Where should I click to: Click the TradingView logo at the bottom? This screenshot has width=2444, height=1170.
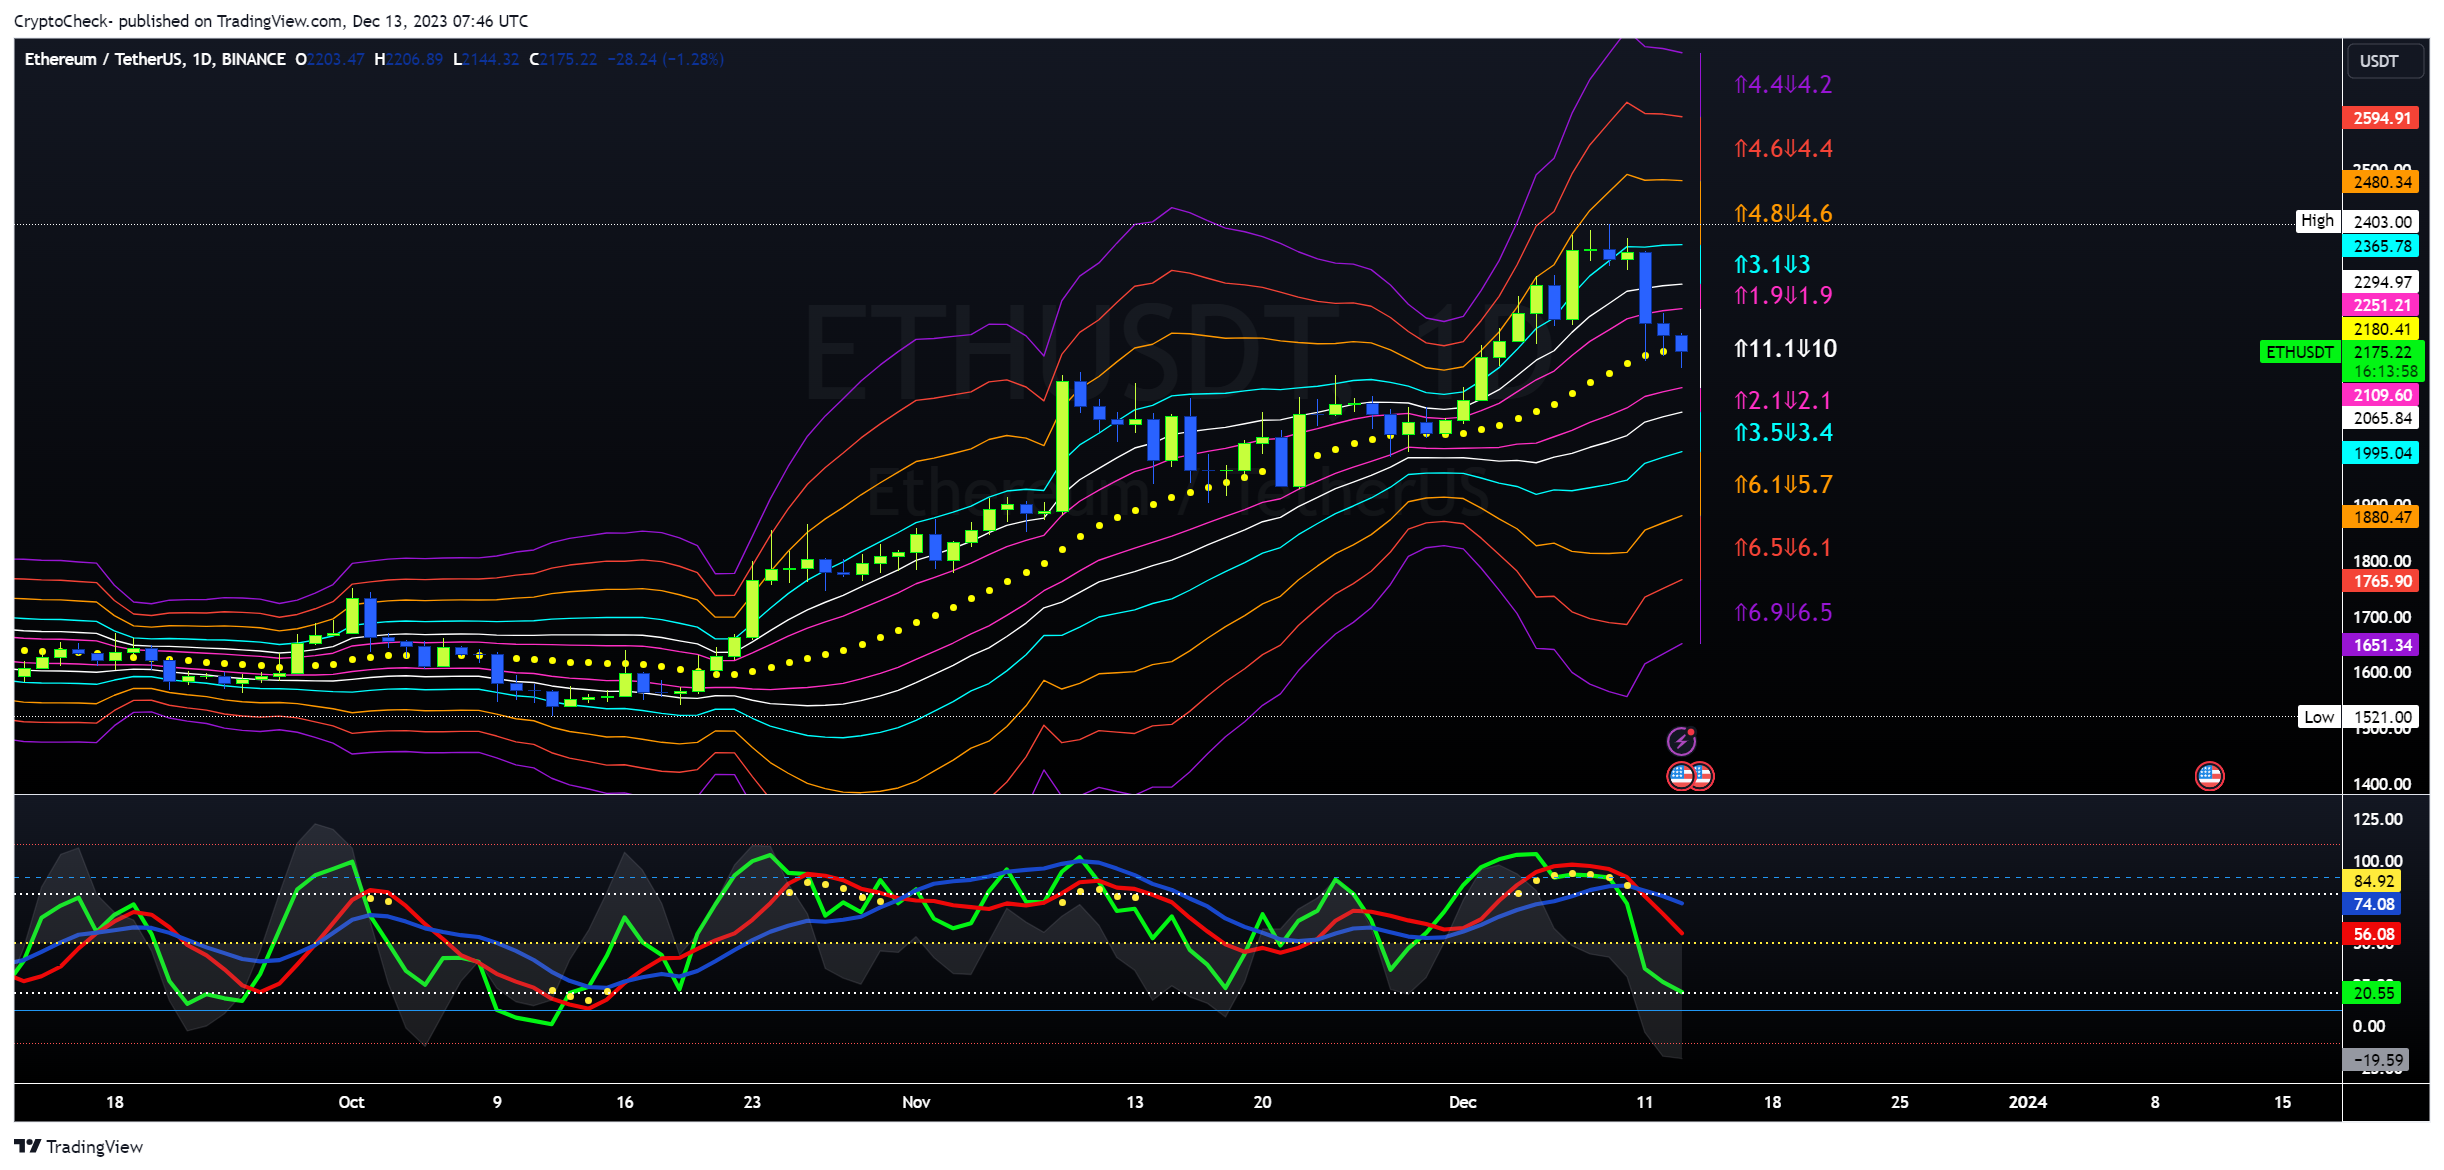pyautogui.click(x=79, y=1146)
